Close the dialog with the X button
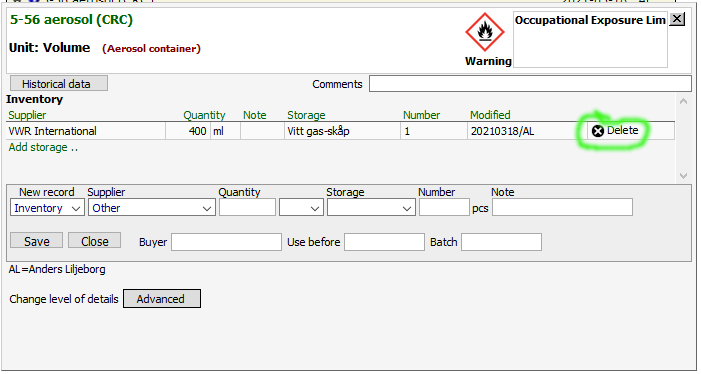 (x=677, y=19)
